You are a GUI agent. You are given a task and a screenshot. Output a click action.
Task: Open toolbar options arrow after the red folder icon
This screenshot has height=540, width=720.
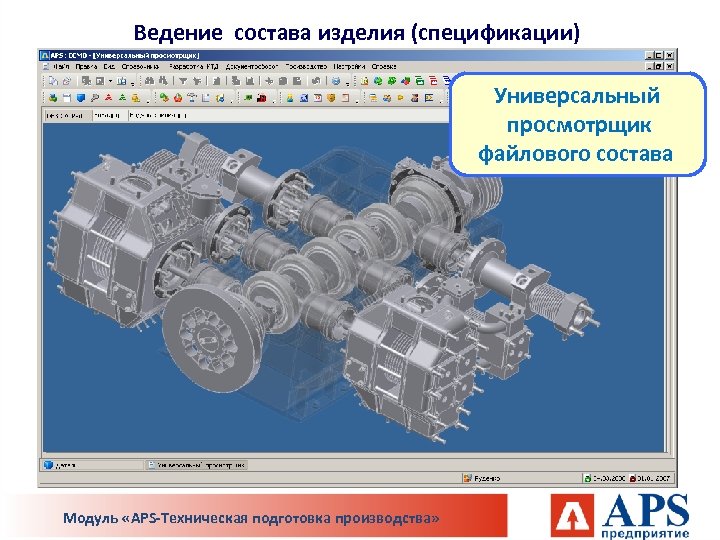pos(274,101)
